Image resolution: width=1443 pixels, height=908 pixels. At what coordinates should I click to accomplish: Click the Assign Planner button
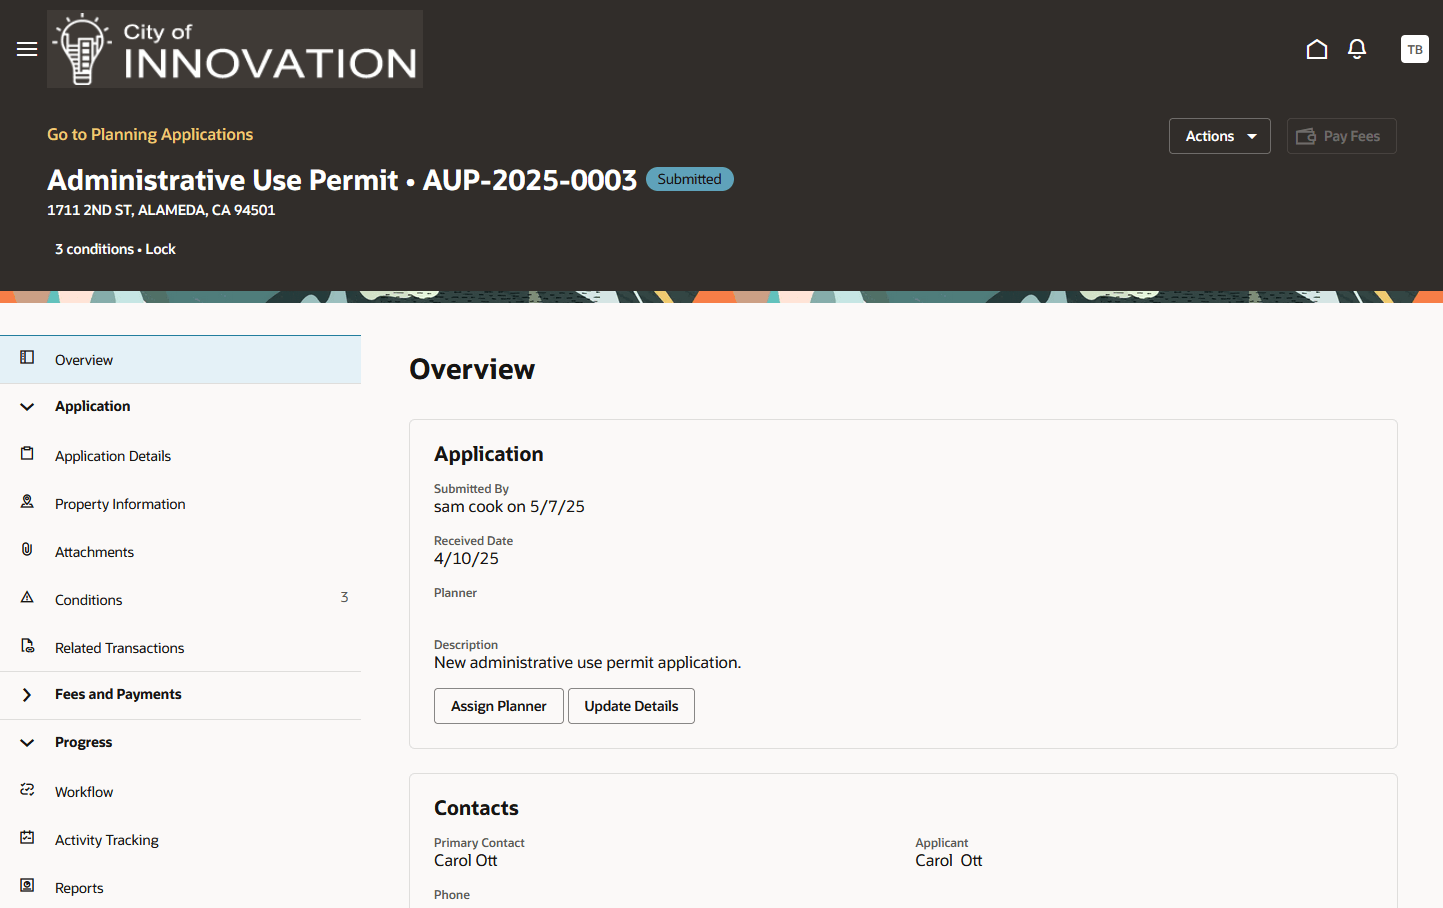pyautogui.click(x=498, y=706)
